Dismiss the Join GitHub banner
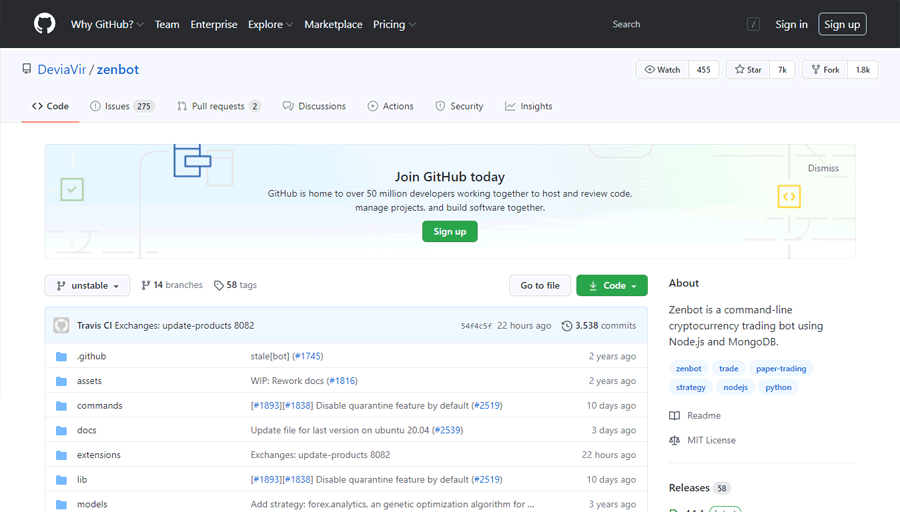The width and height of the screenshot is (900, 512). click(x=823, y=168)
